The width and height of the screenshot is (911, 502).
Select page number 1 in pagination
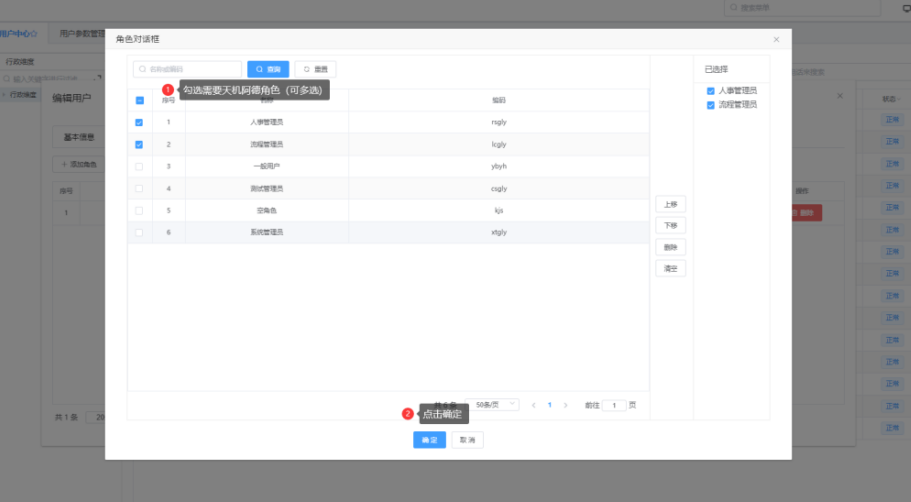(x=550, y=405)
